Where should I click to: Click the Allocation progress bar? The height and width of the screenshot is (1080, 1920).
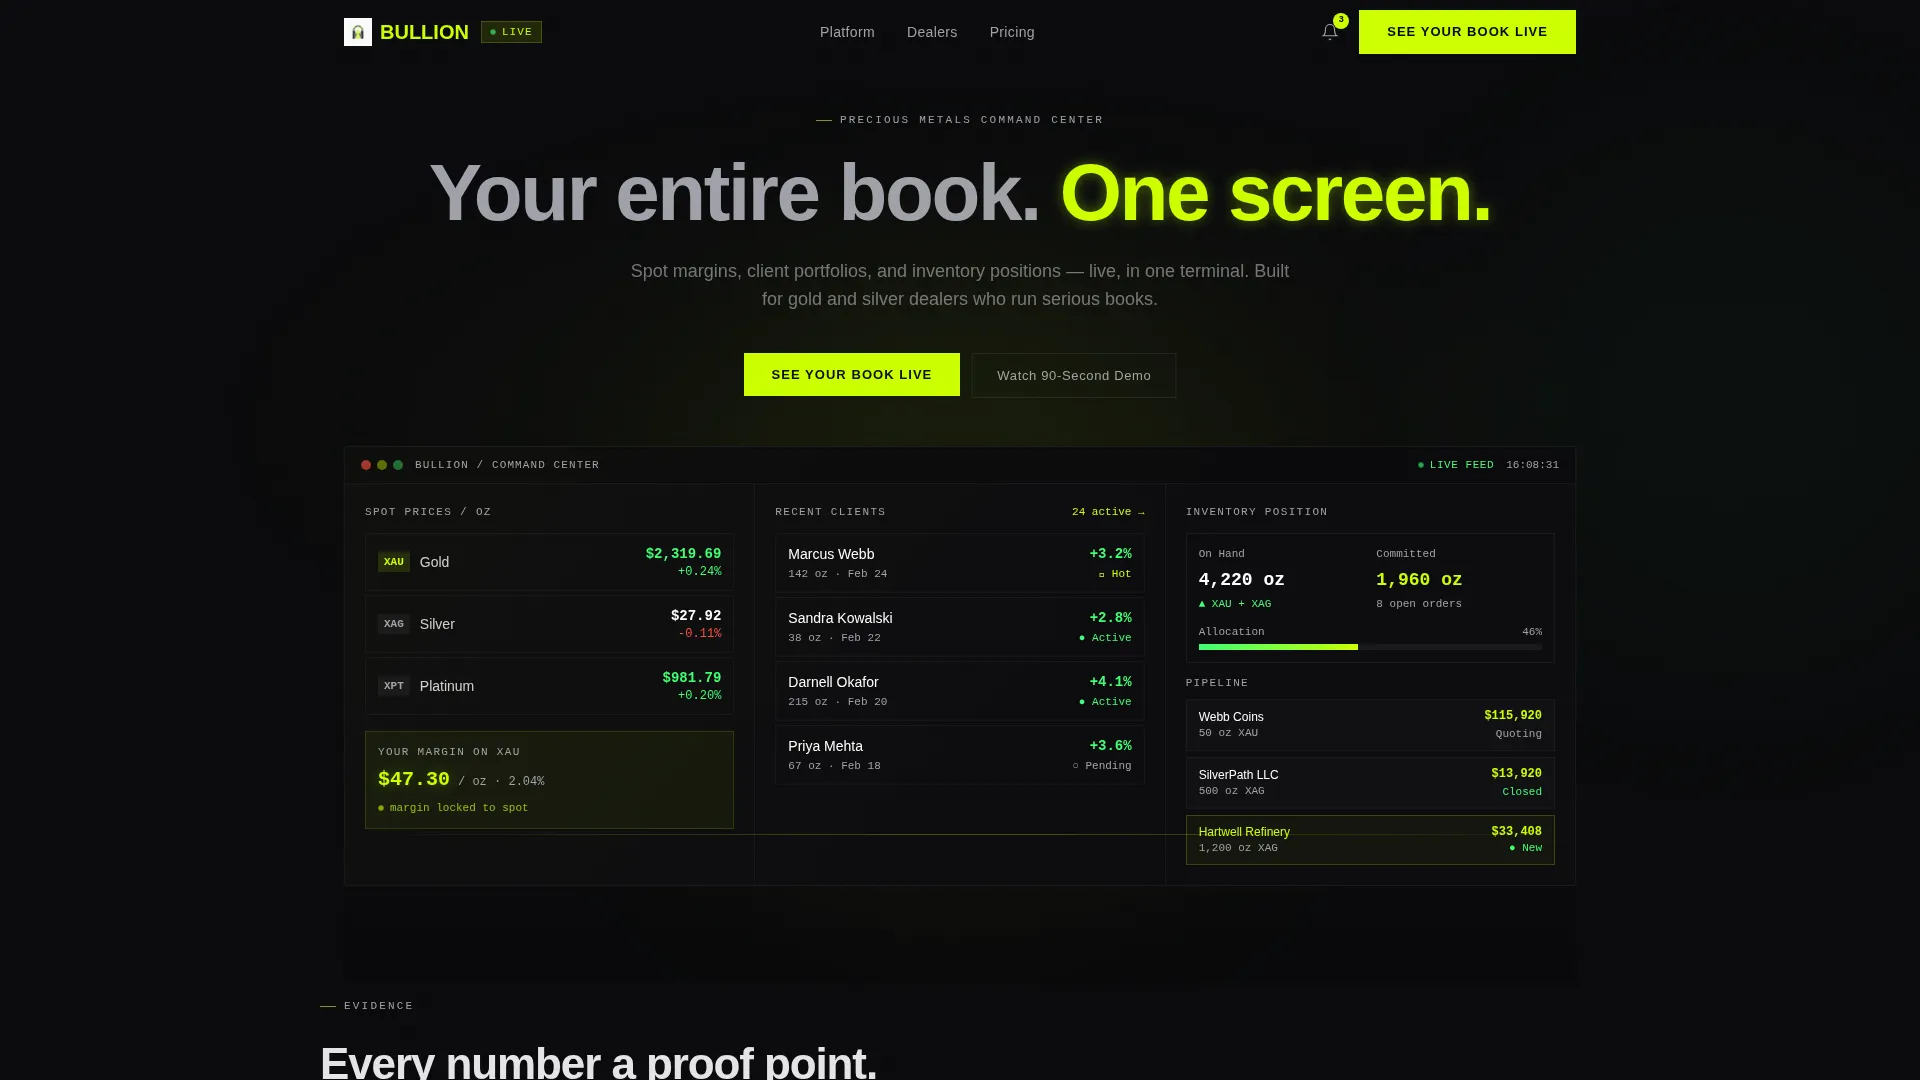pyautogui.click(x=1370, y=647)
